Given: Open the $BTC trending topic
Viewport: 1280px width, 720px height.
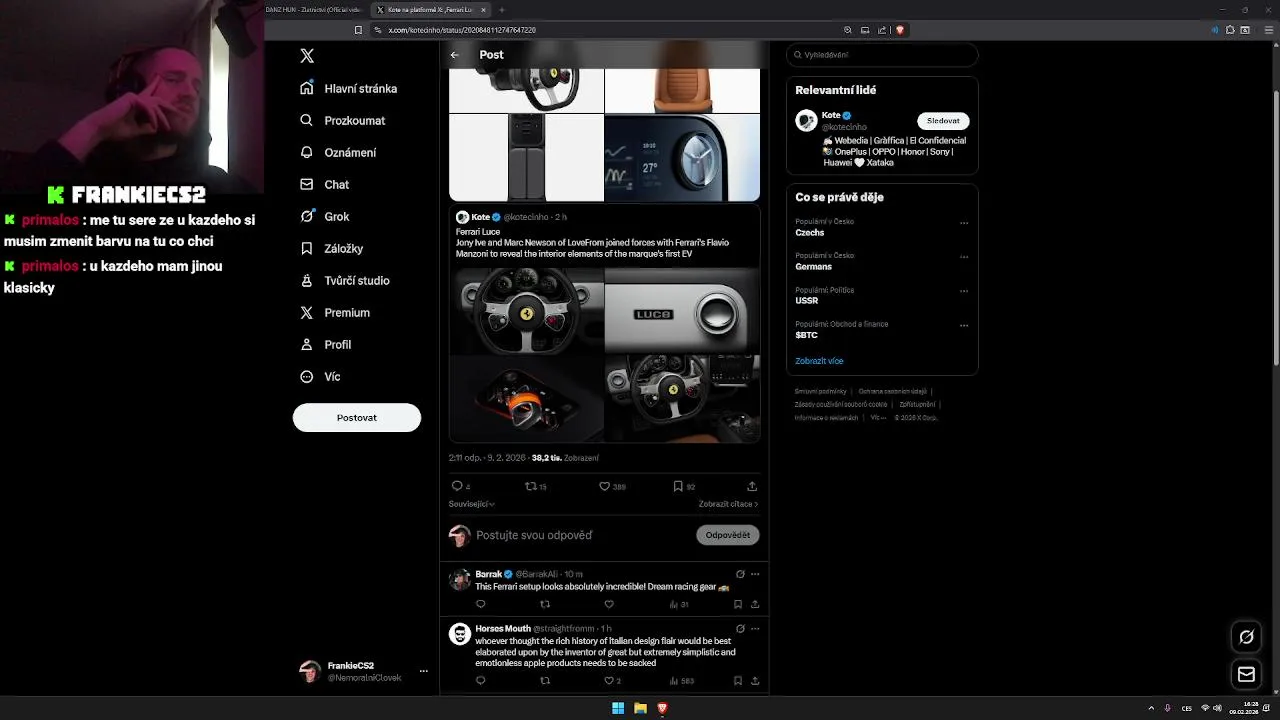Looking at the screenshot, I should 806,335.
